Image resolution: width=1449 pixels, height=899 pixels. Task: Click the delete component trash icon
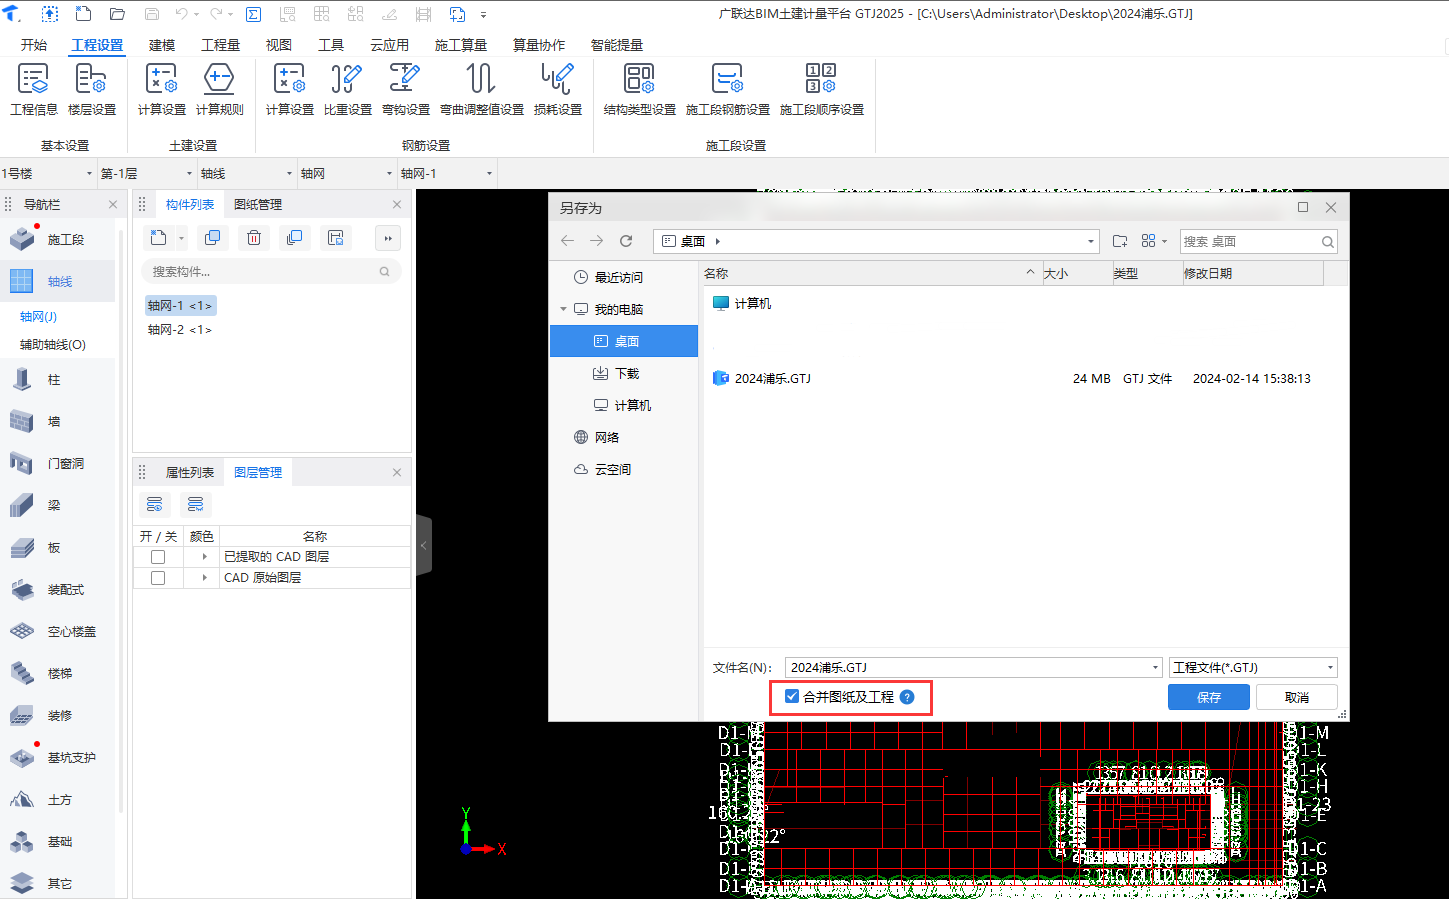(x=254, y=238)
